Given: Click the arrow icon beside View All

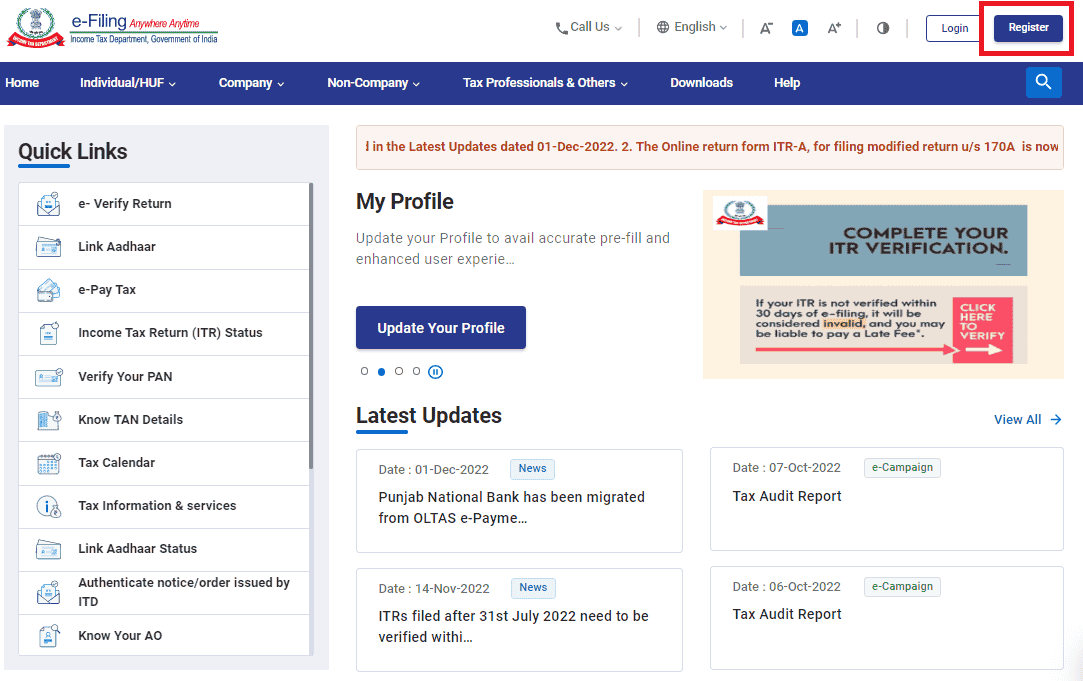Looking at the screenshot, I should [1055, 419].
